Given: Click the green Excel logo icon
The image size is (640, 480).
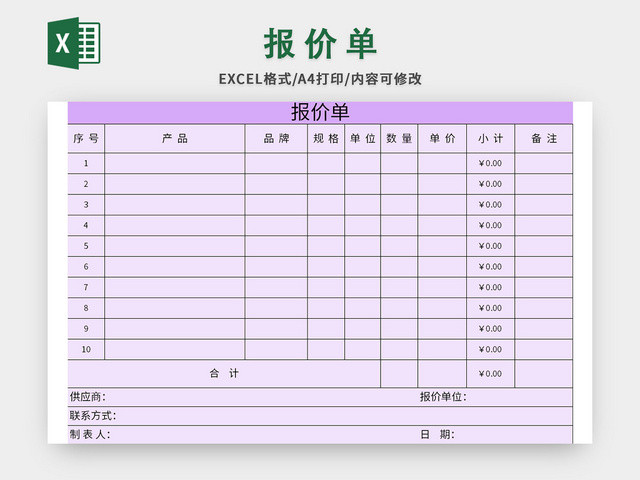Looking at the screenshot, I should [74, 43].
